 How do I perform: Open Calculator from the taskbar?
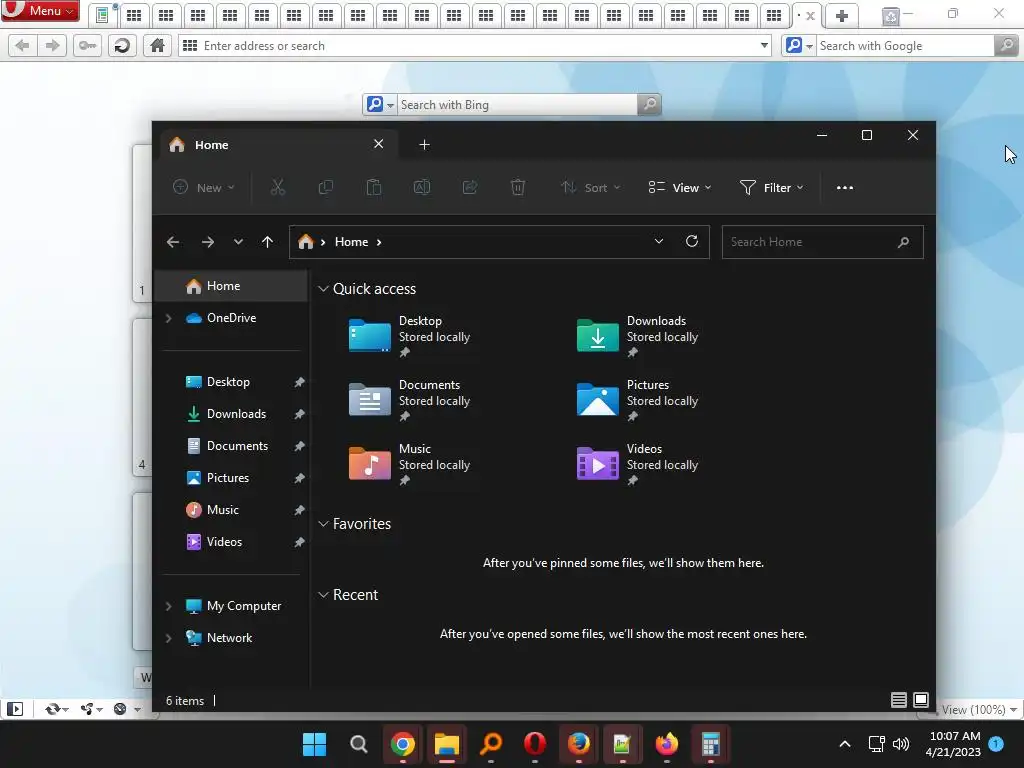[x=711, y=744]
